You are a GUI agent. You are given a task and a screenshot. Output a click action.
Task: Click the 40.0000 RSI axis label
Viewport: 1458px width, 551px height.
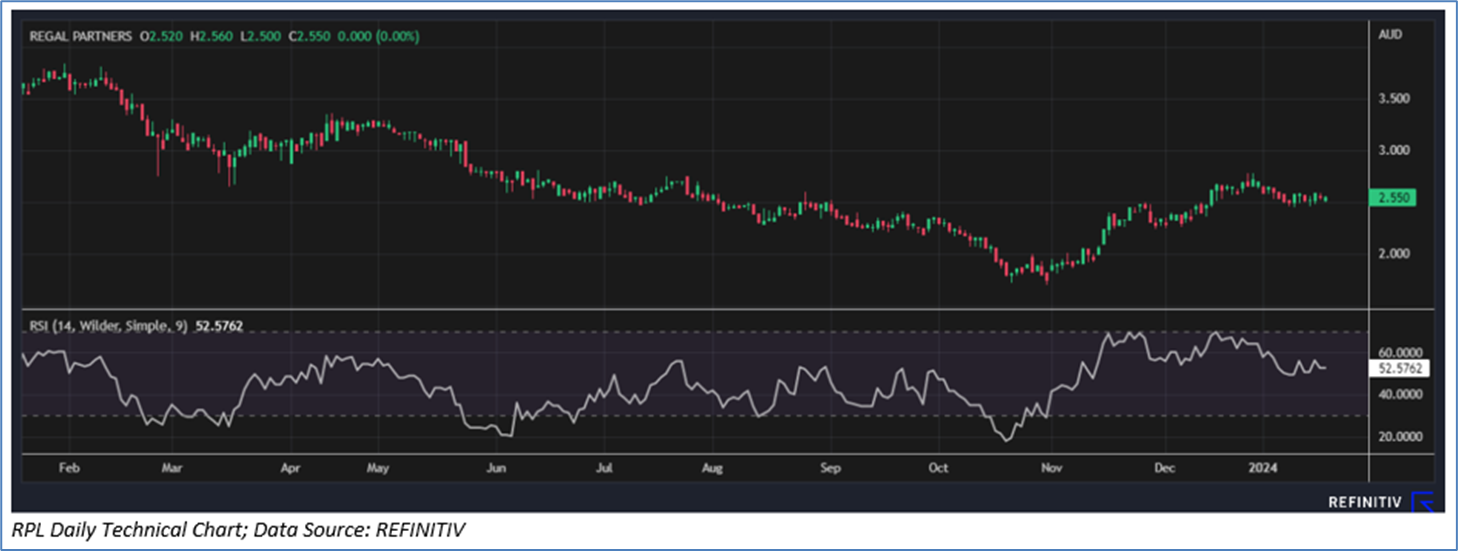(x=1400, y=395)
